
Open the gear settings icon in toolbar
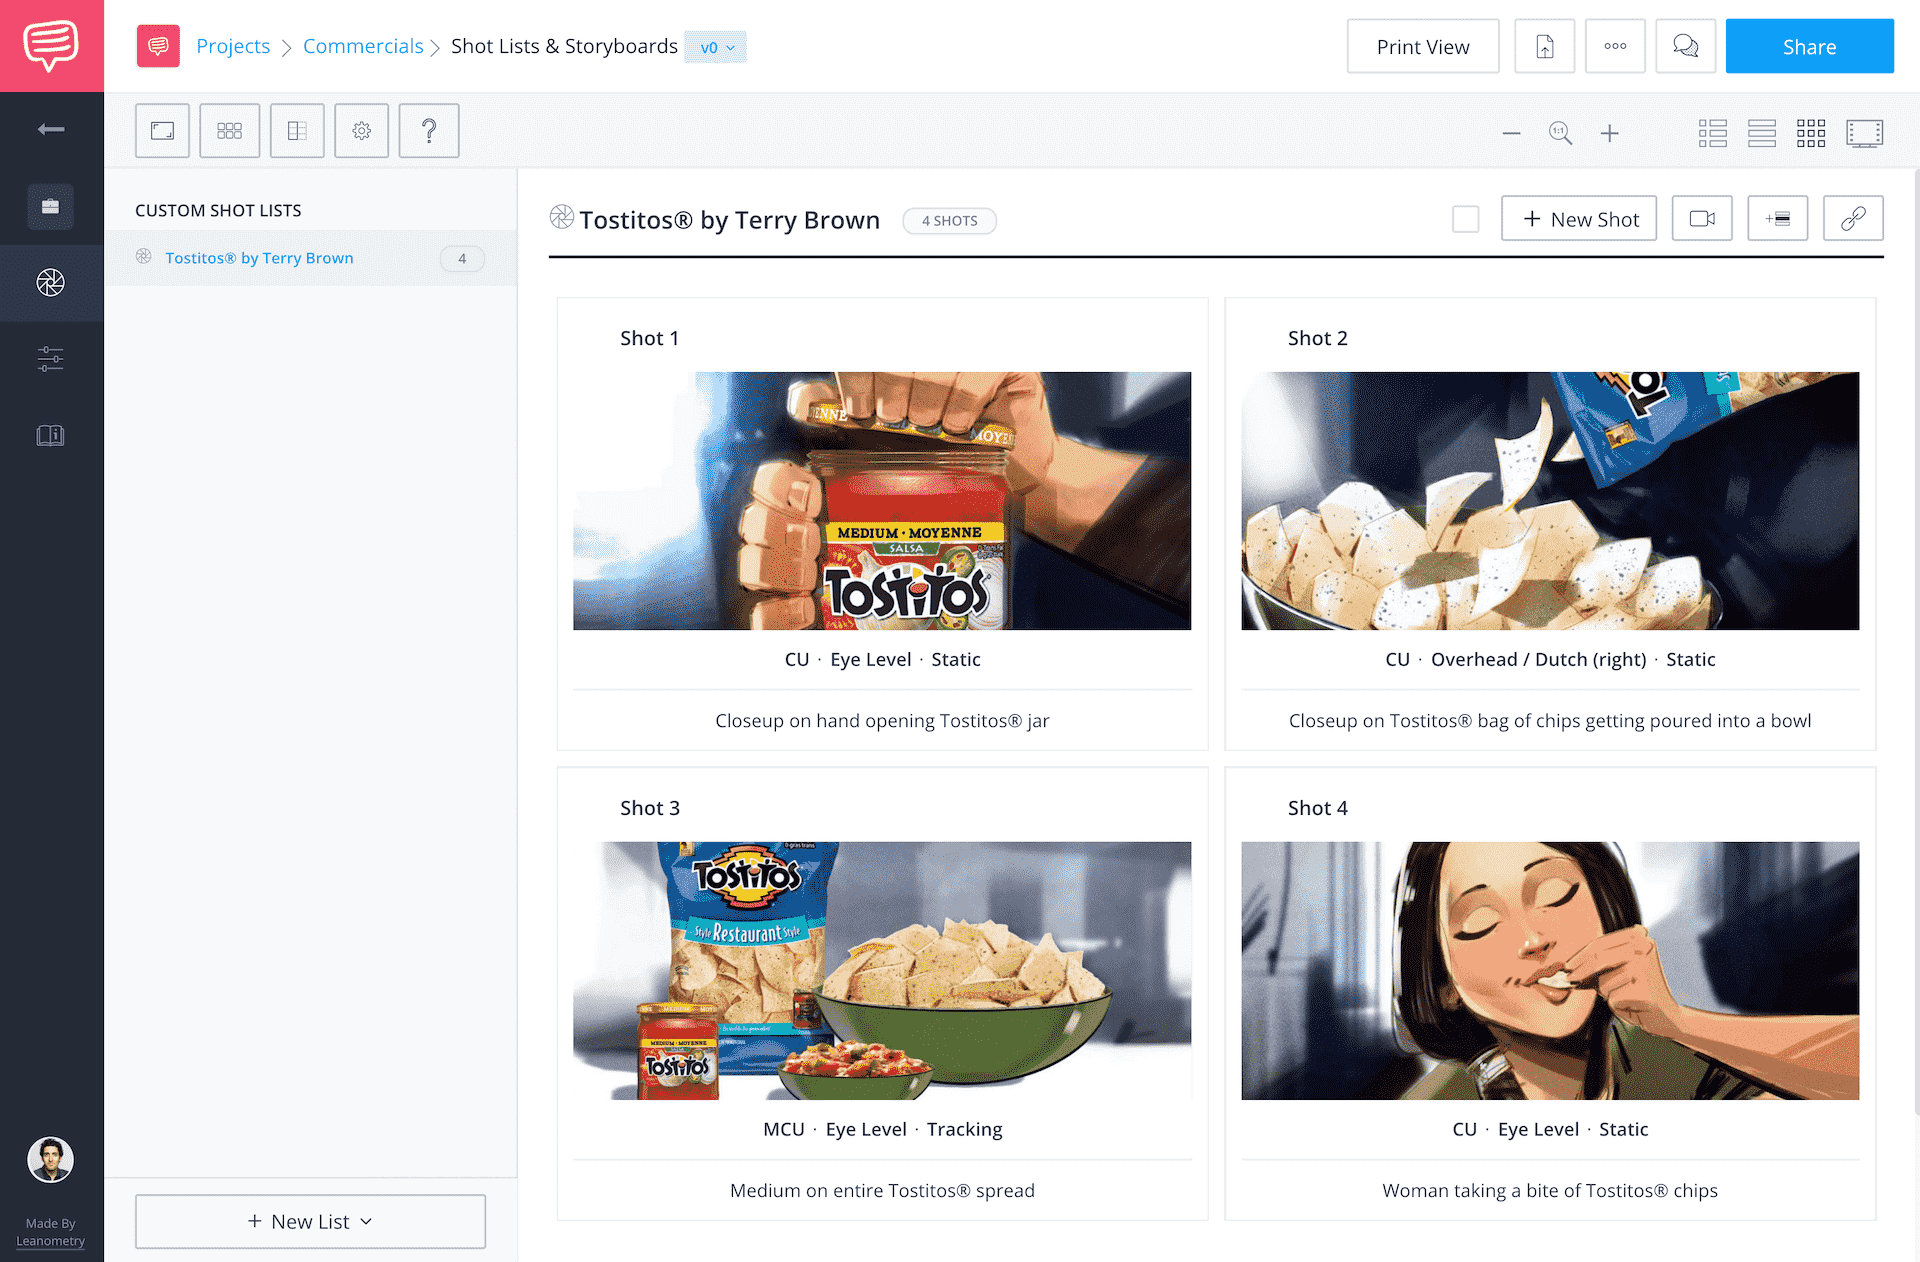click(x=362, y=131)
